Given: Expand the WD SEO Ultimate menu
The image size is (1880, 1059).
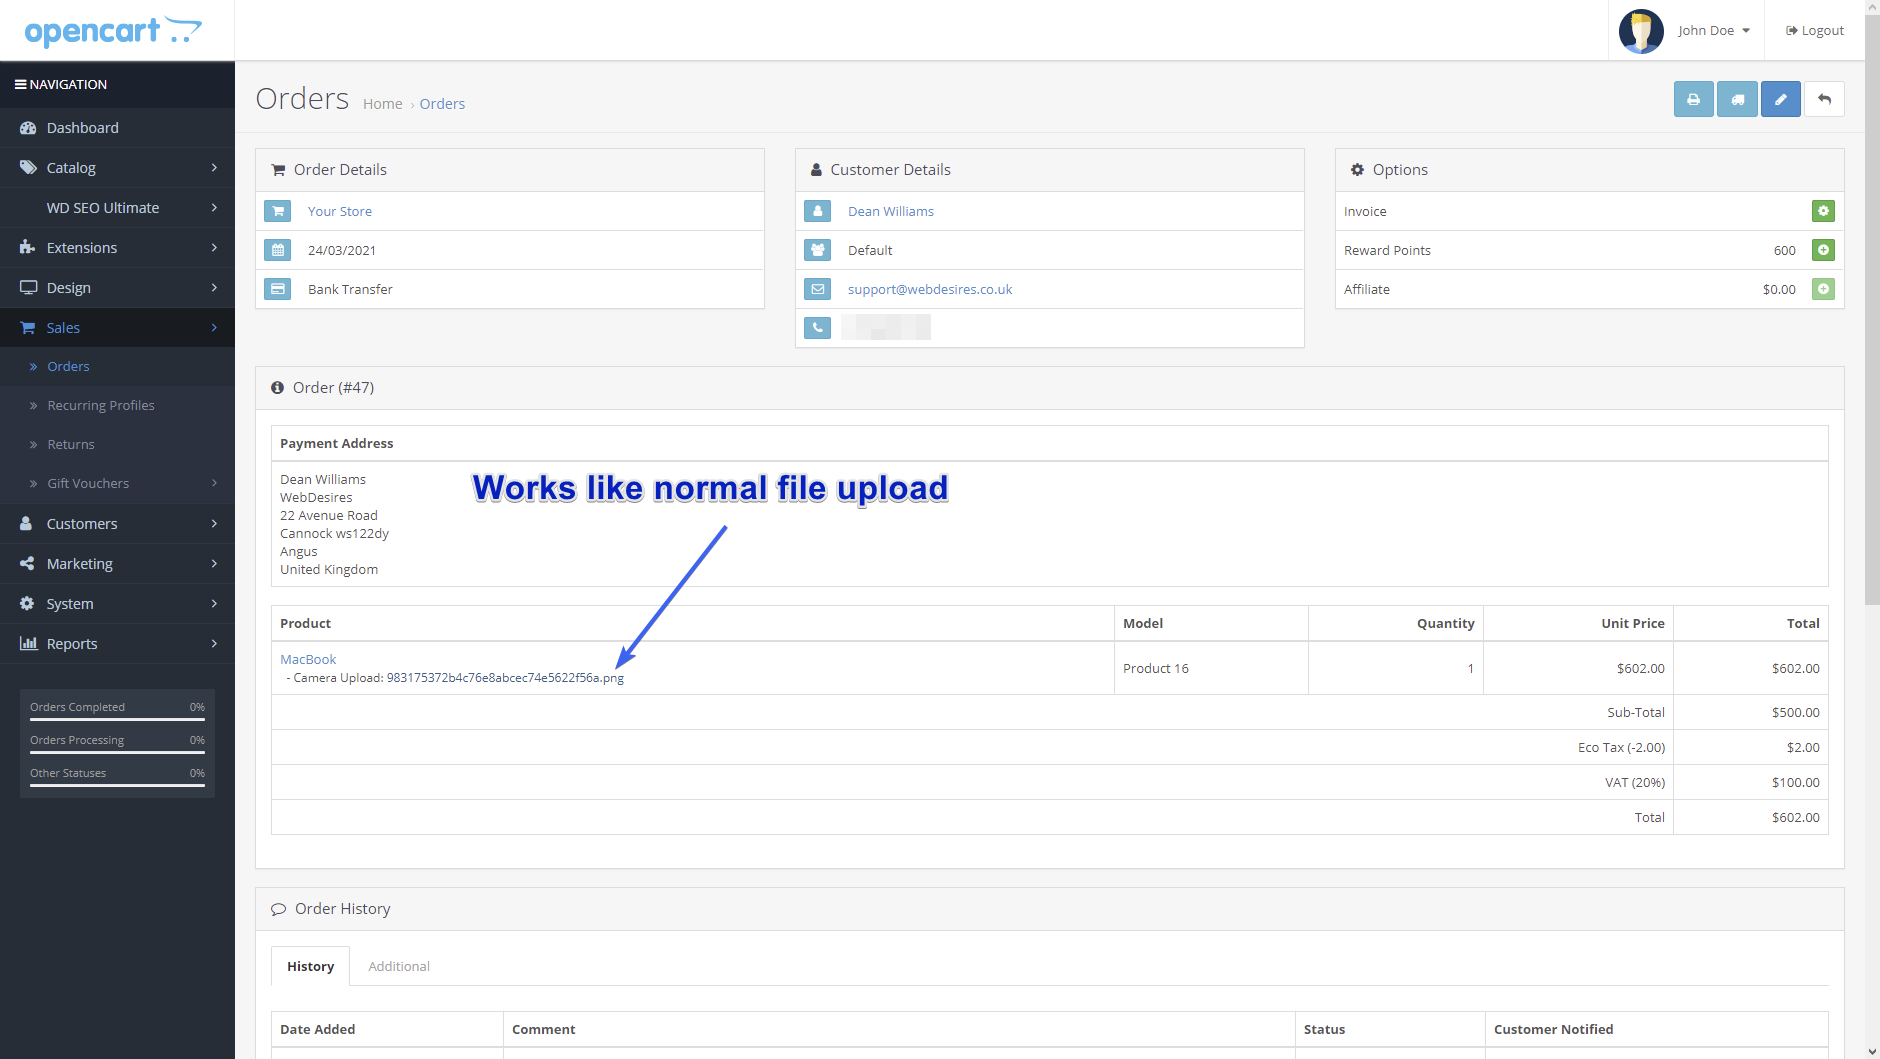Looking at the screenshot, I should 117,208.
